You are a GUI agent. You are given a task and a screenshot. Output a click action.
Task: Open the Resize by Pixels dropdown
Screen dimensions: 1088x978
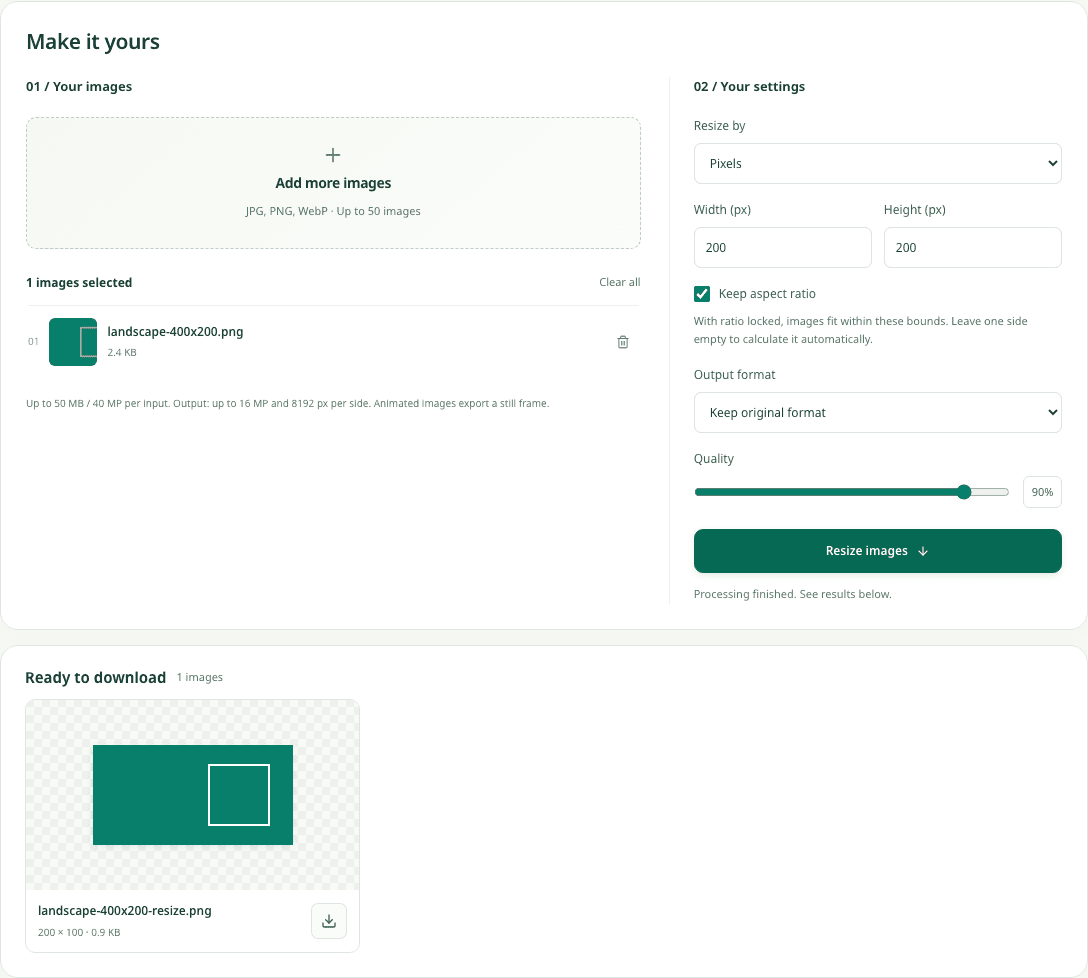pyautogui.click(x=877, y=164)
